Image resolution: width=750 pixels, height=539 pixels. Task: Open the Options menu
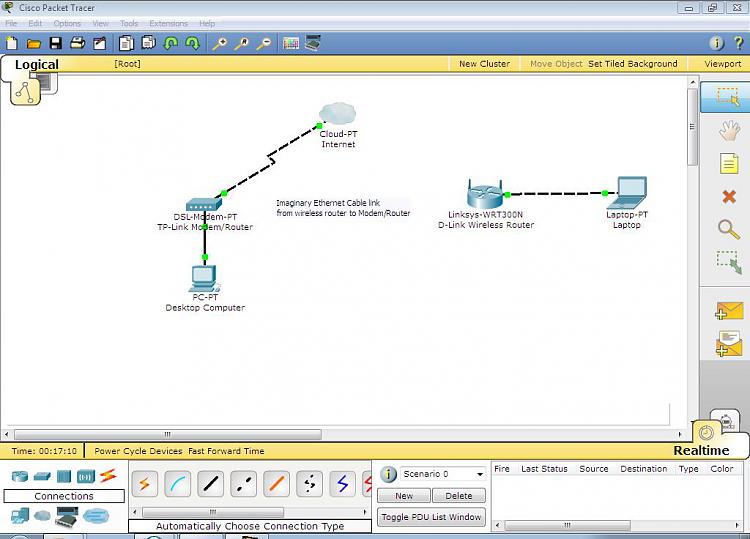(x=67, y=23)
